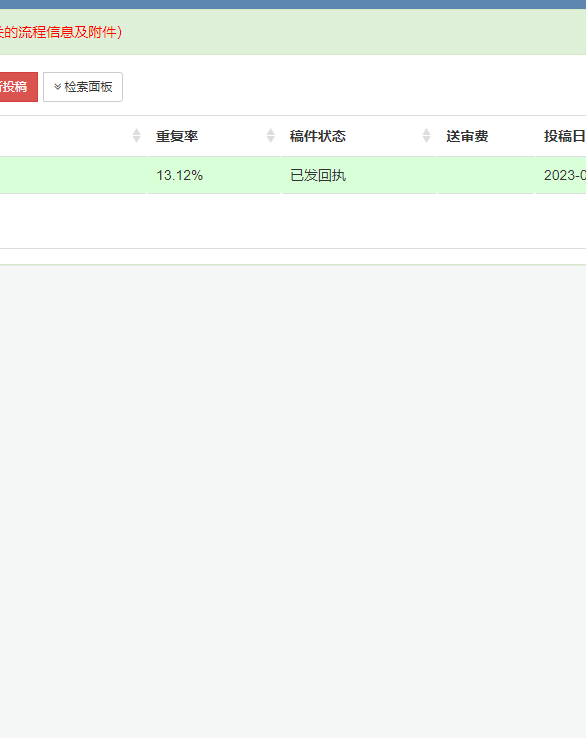
Task: Select the 送审费 column header
Action: [x=467, y=136]
